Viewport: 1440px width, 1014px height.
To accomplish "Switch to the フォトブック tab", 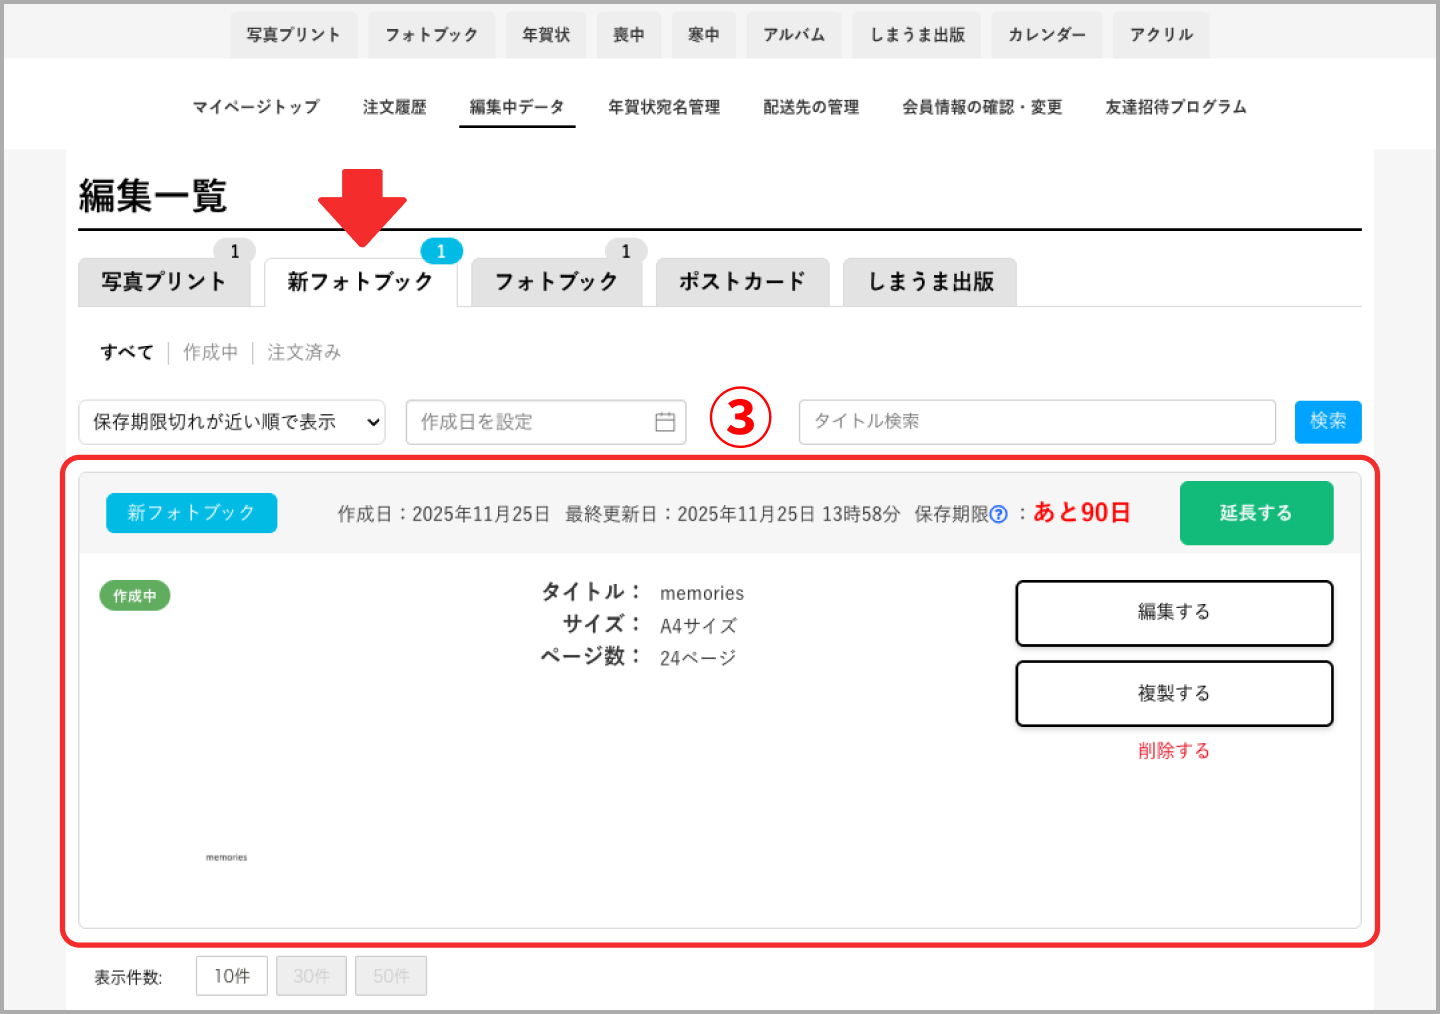I will pos(556,281).
